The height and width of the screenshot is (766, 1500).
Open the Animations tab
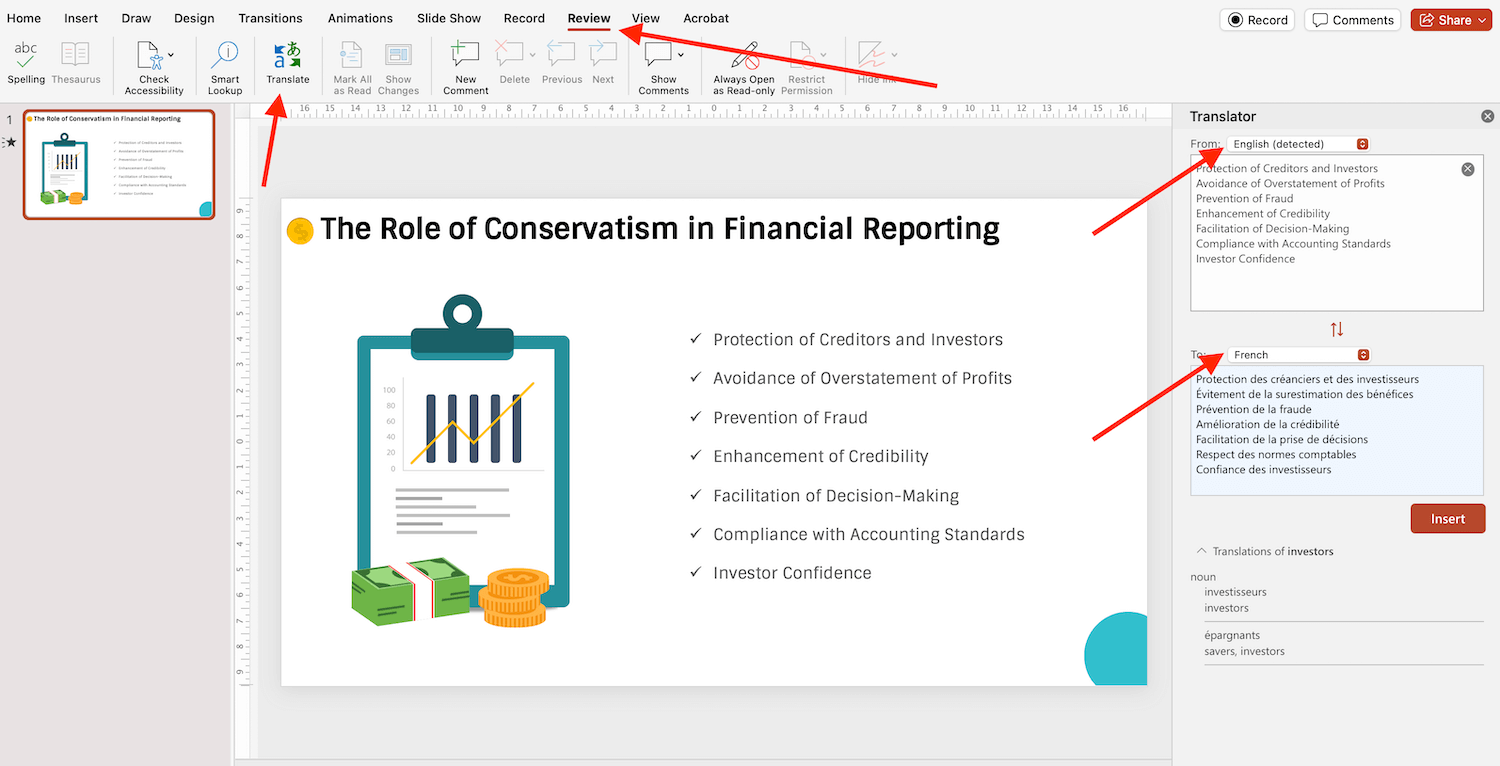pyautogui.click(x=360, y=18)
